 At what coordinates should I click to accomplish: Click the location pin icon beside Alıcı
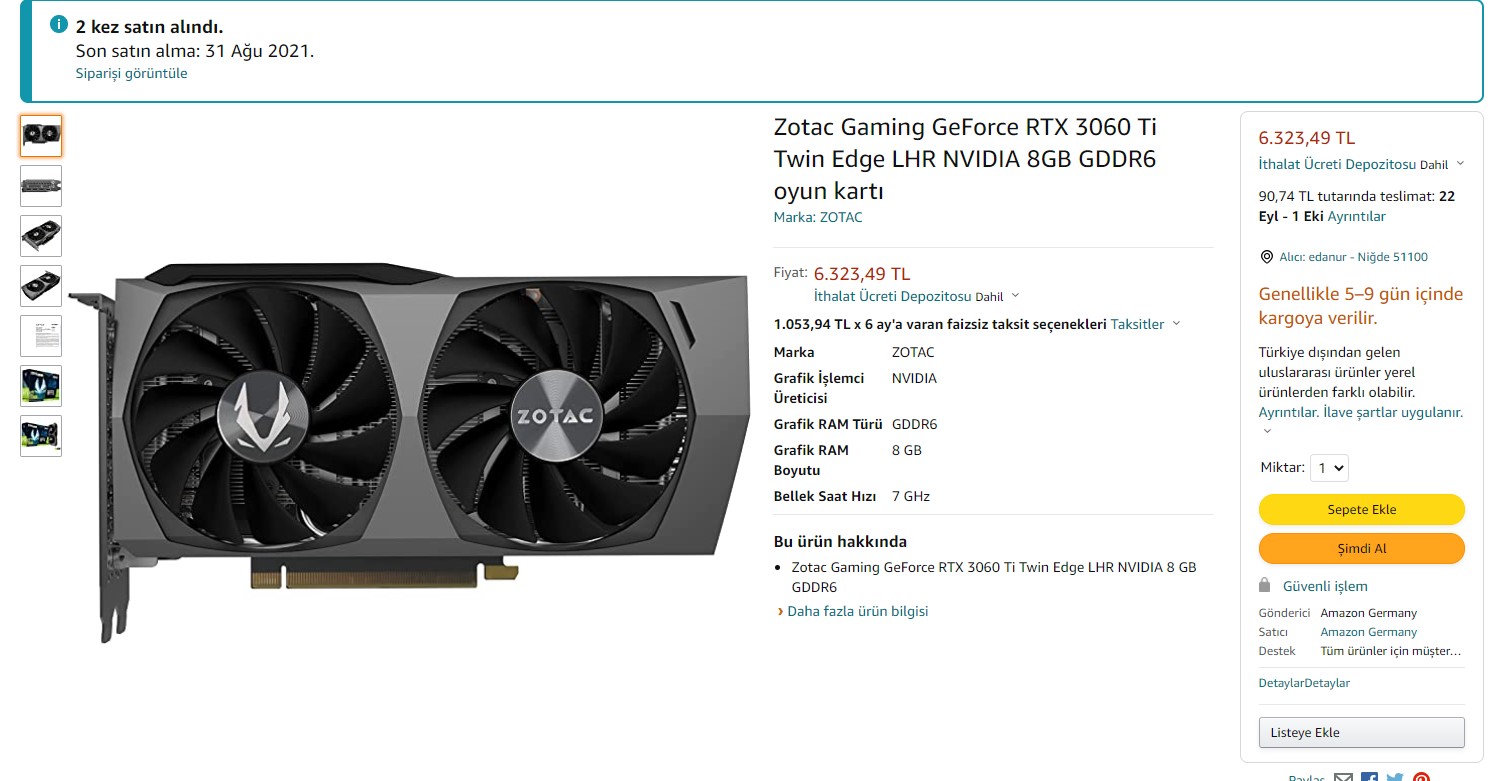[x=1267, y=257]
